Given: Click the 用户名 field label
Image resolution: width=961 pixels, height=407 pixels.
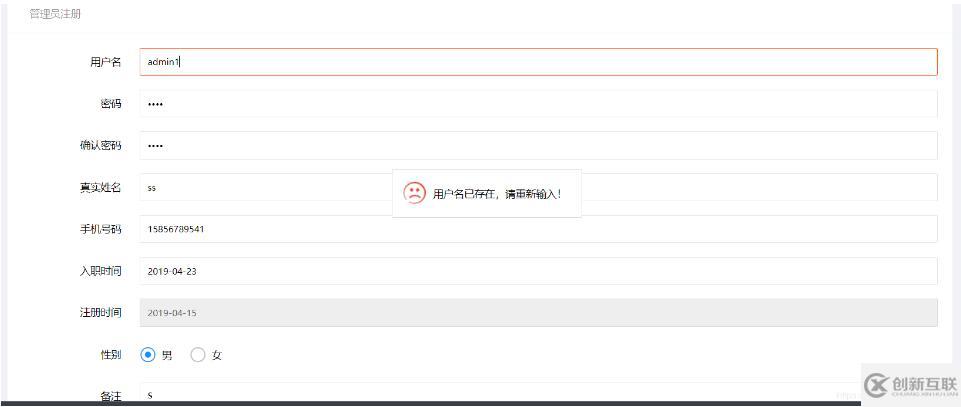Looking at the screenshot, I should (105, 63).
